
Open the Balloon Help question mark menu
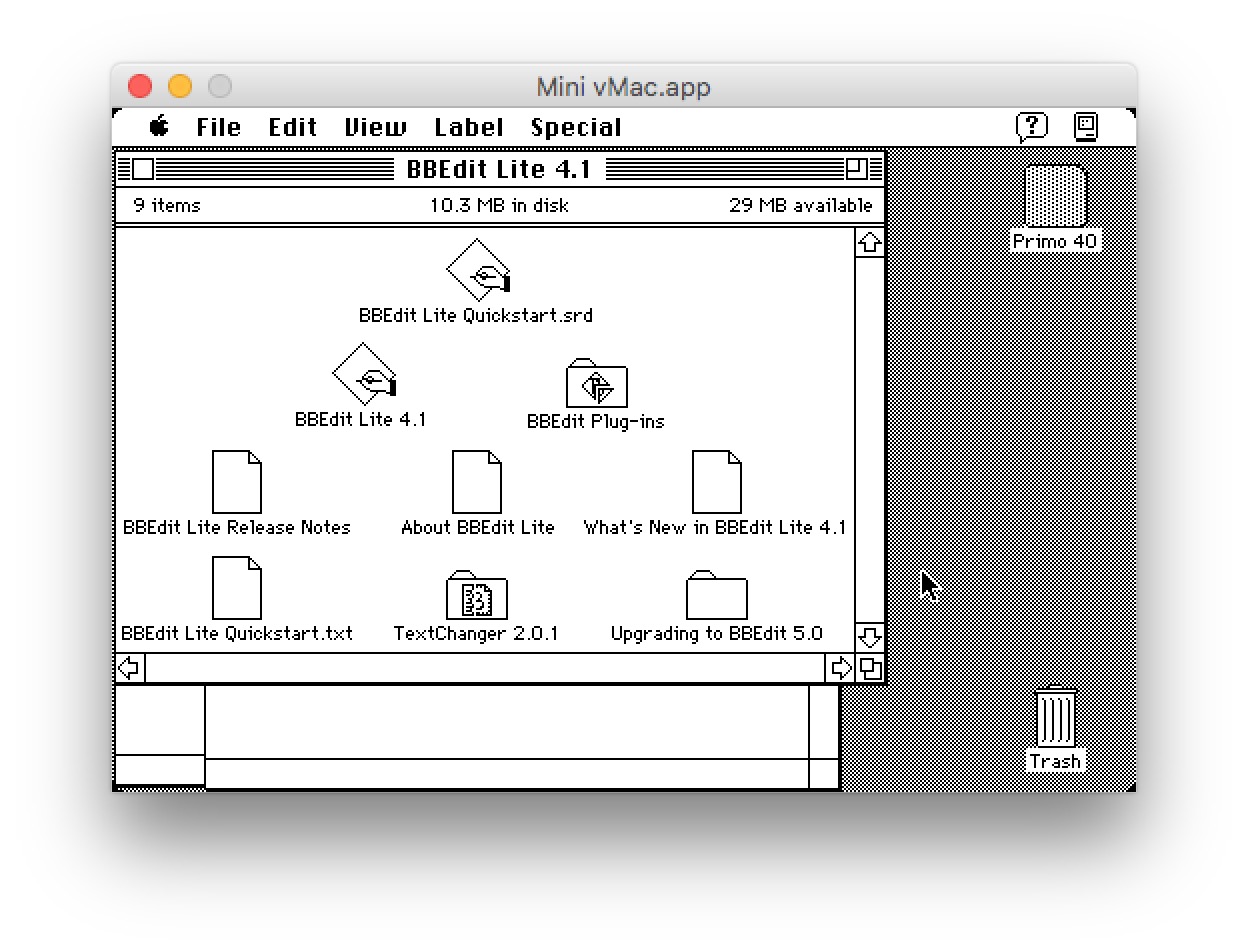coord(1032,127)
